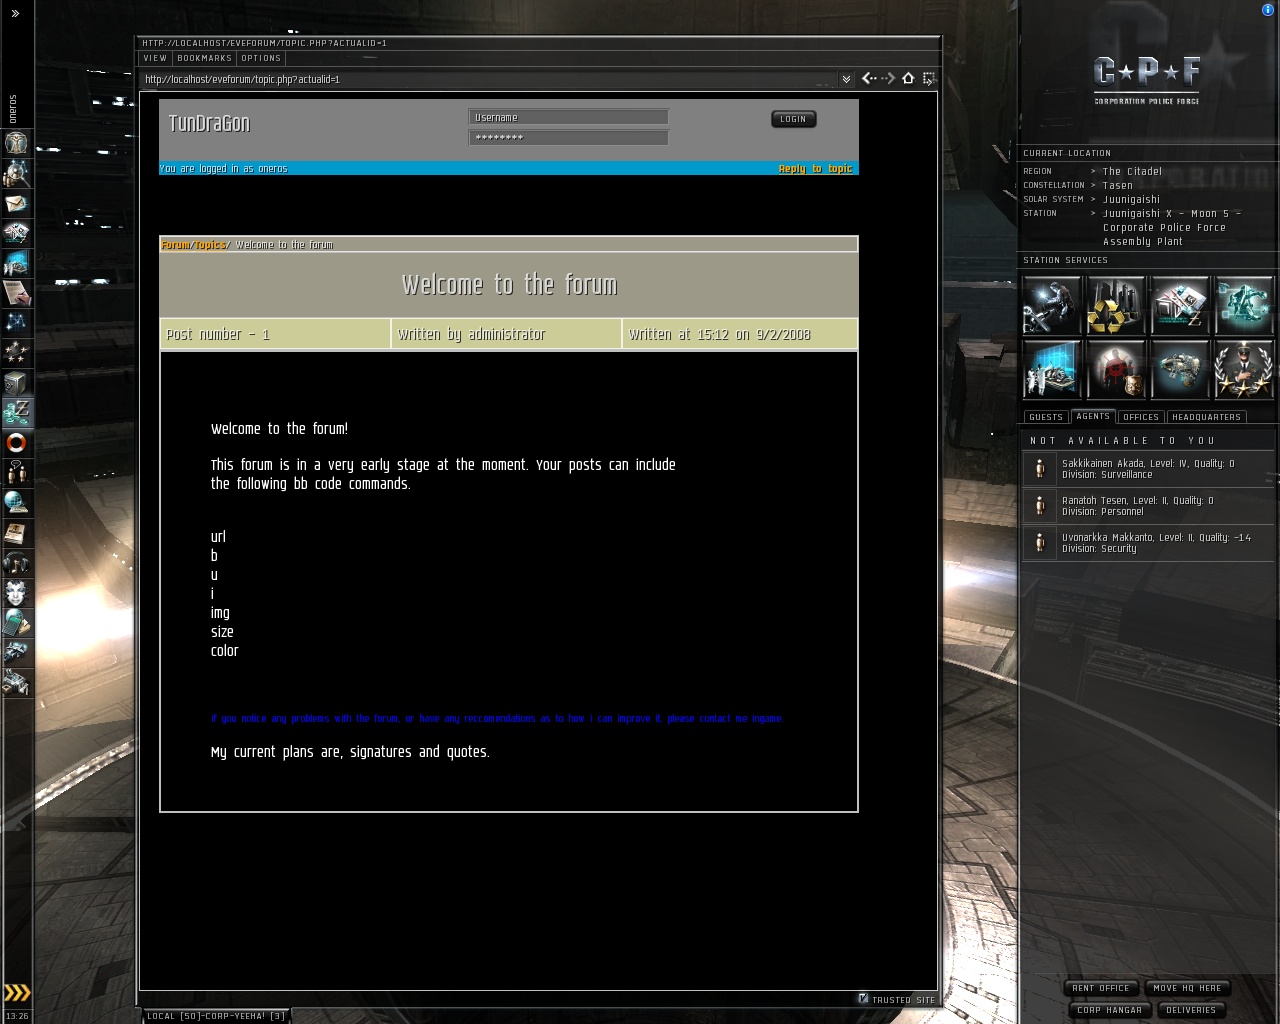Open the browser Bookmarks menu
1280x1024 pixels.
204,58
